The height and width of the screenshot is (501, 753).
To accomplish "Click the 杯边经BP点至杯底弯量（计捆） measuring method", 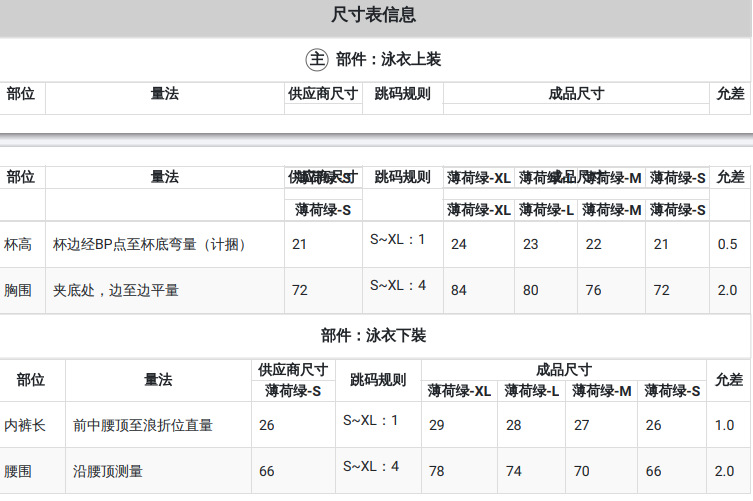I will (x=149, y=244).
